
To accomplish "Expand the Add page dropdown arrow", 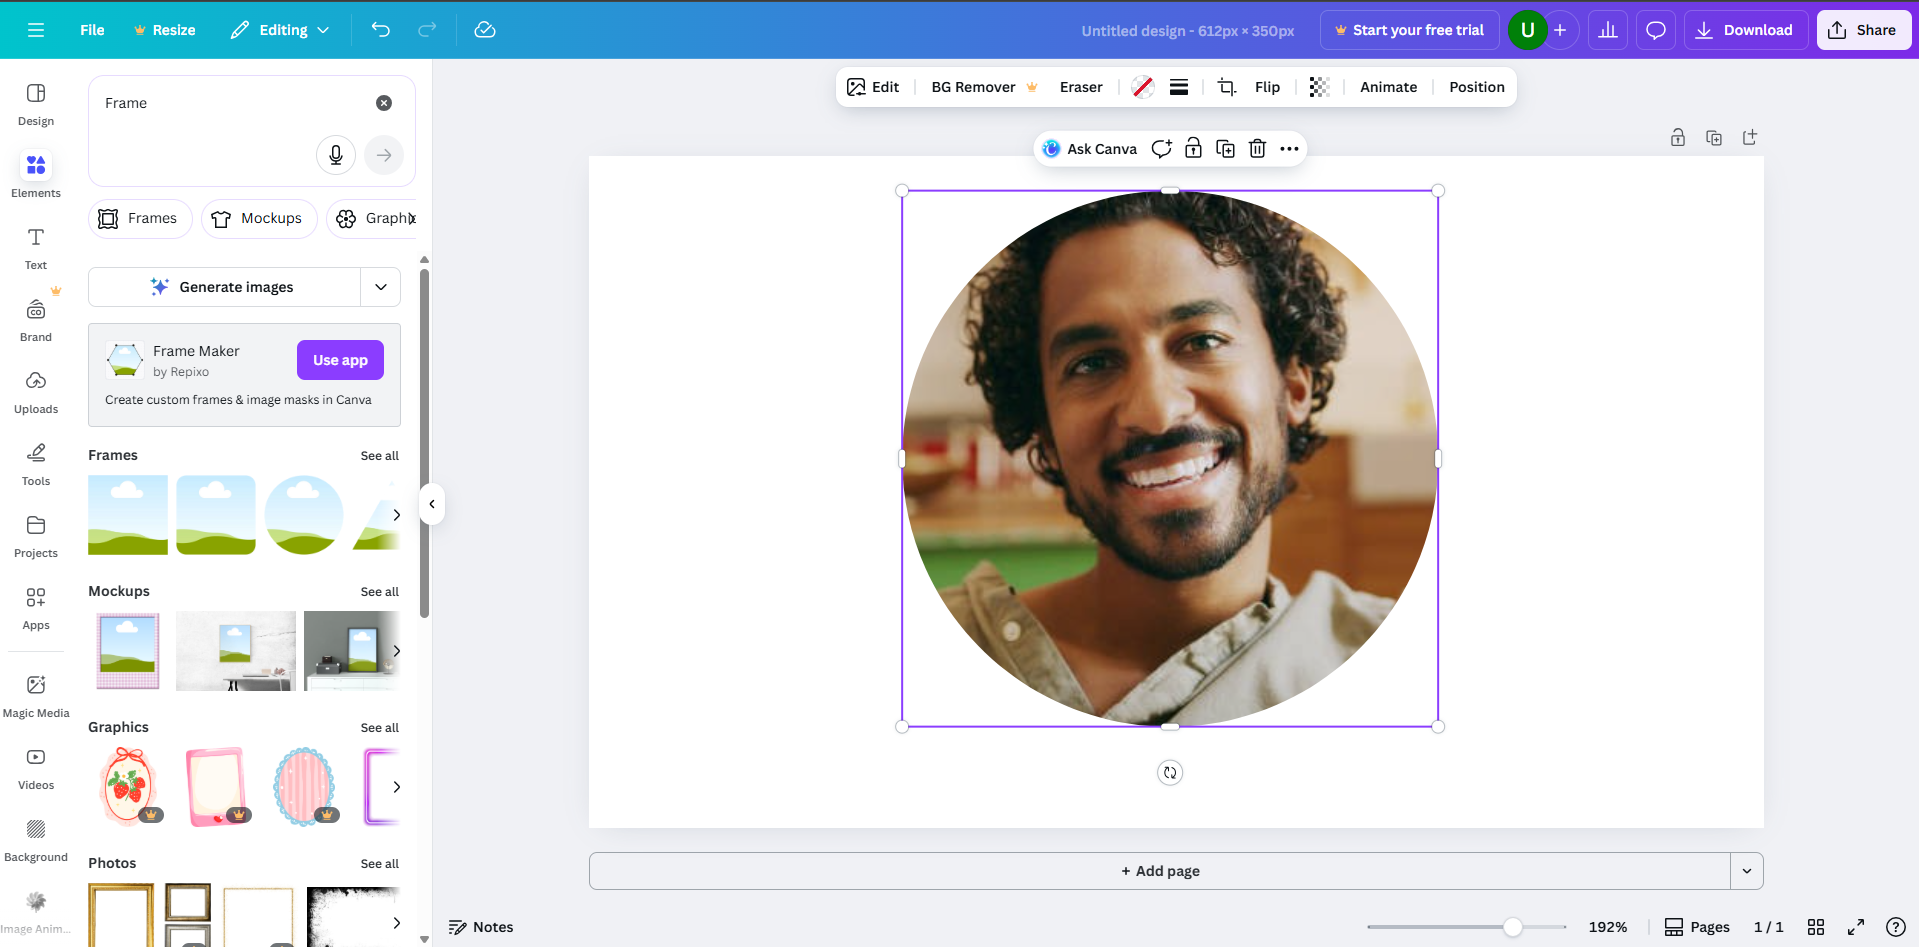I will click(1746, 871).
